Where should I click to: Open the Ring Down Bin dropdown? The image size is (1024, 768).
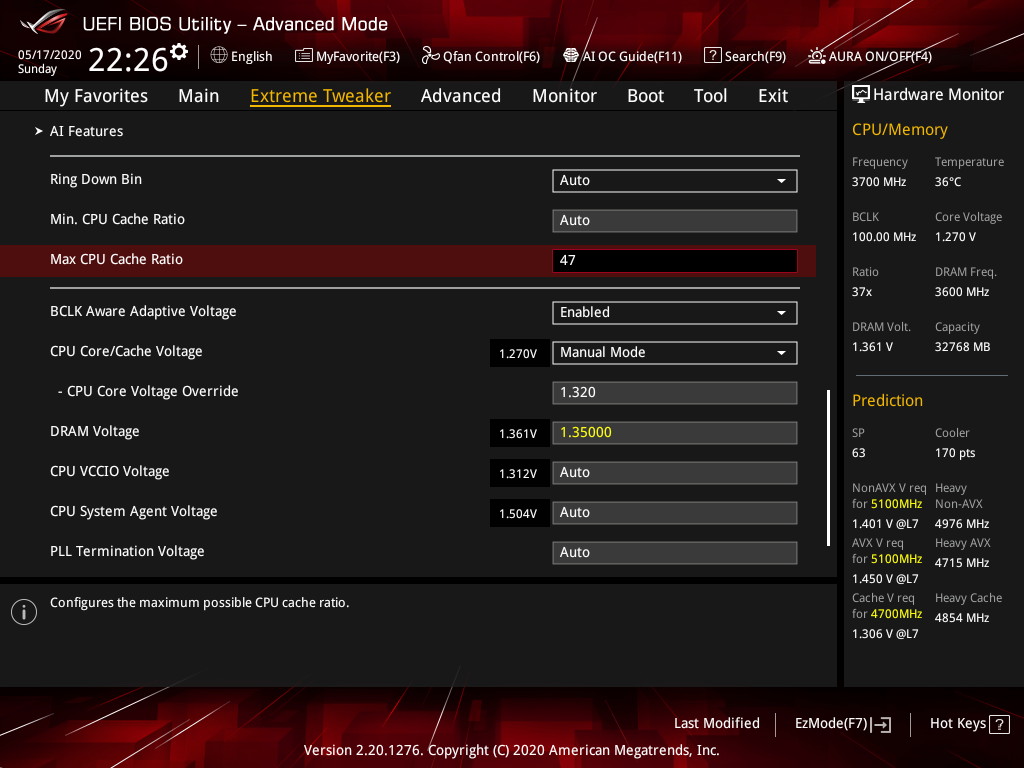(x=675, y=181)
